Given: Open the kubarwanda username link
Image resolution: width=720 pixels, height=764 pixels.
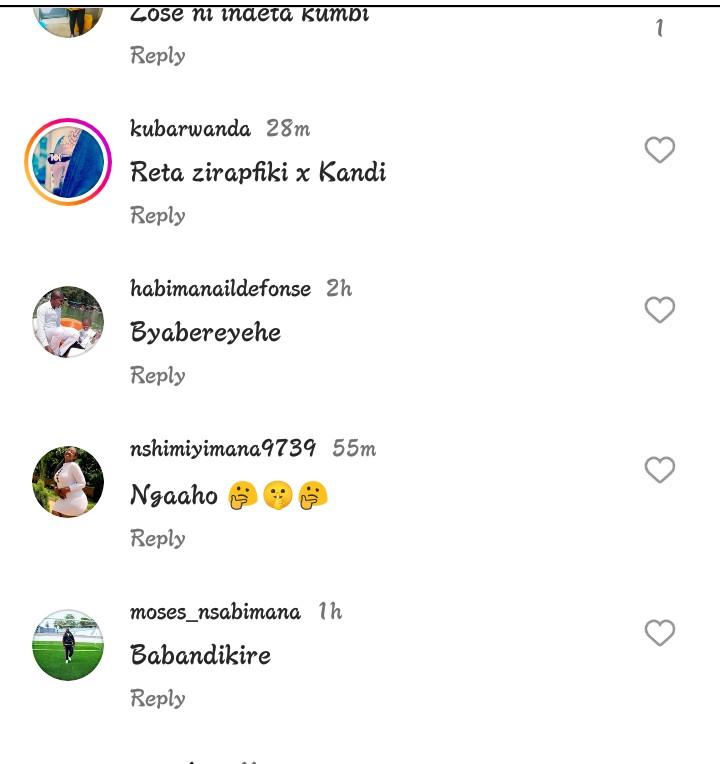Looking at the screenshot, I should (190, 129).
